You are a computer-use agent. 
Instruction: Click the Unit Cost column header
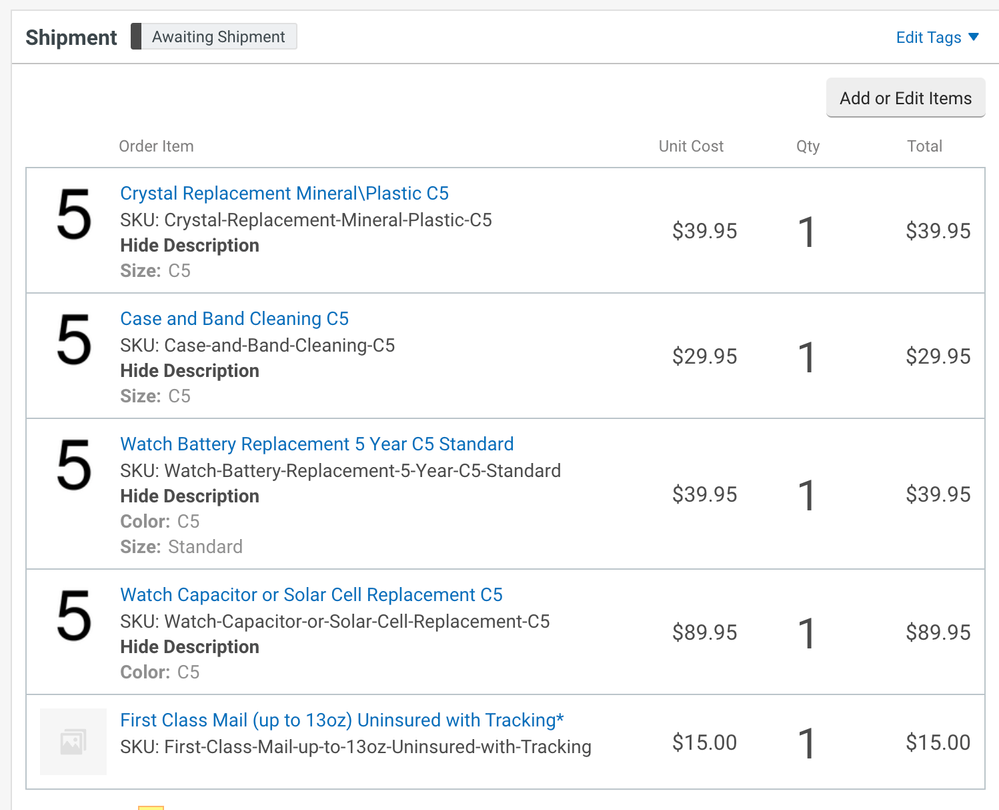tap(691, 146)
